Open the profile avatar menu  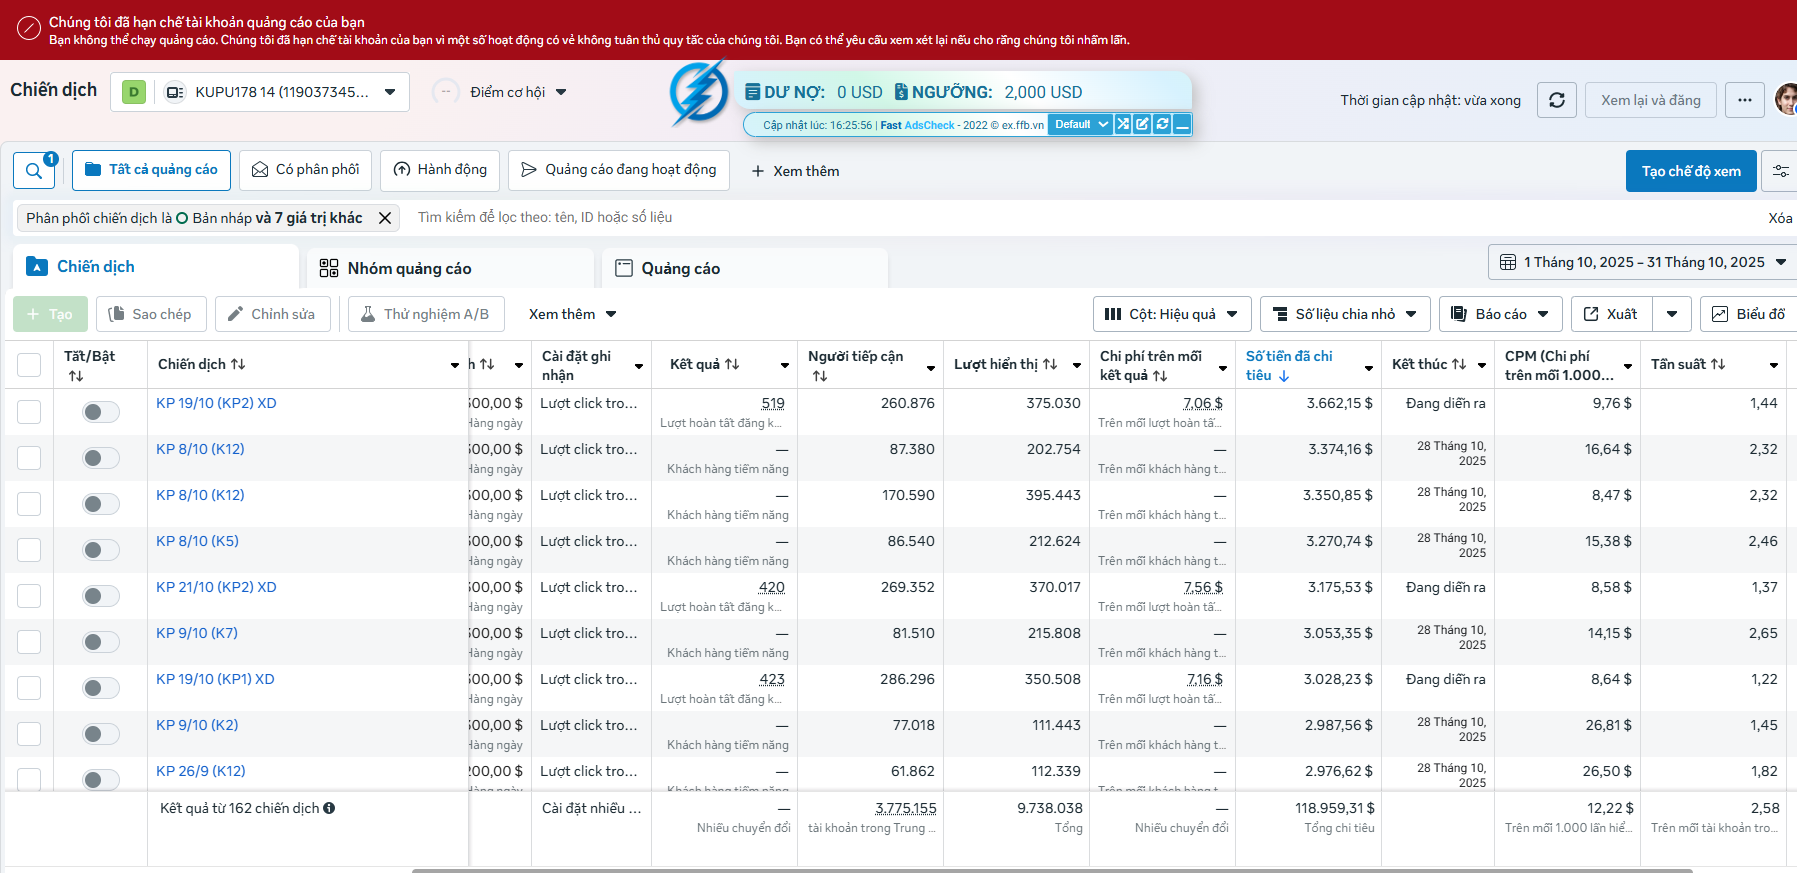click(1786, 100)
